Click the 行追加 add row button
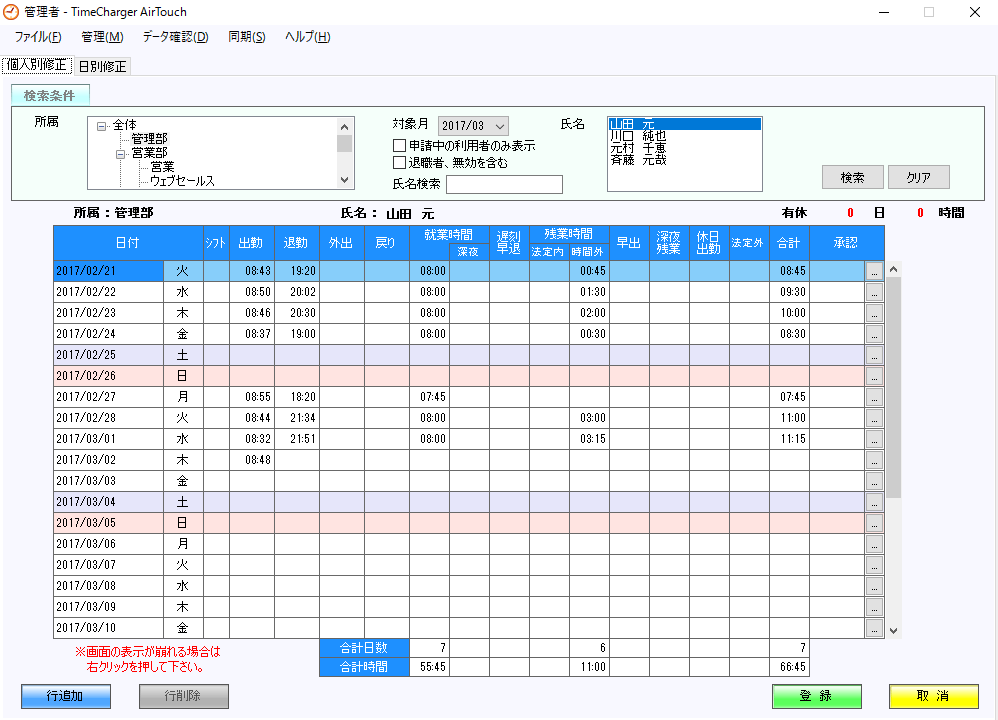 (x=65, y=696)
